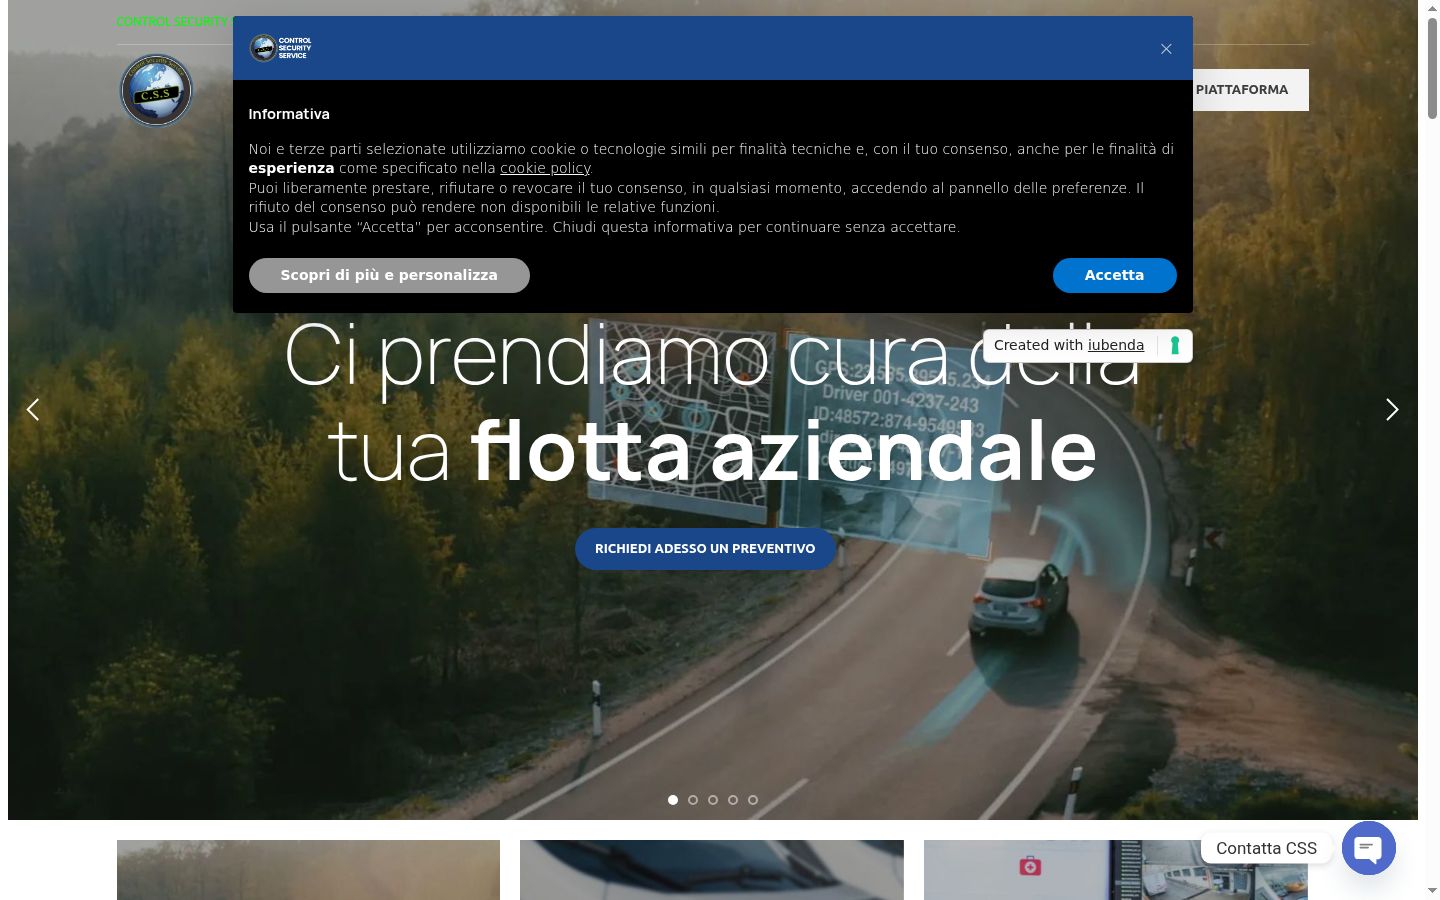Open the first aid monitoring thumbnail card
This screenshot has width=1440, height=900.
1116,870
